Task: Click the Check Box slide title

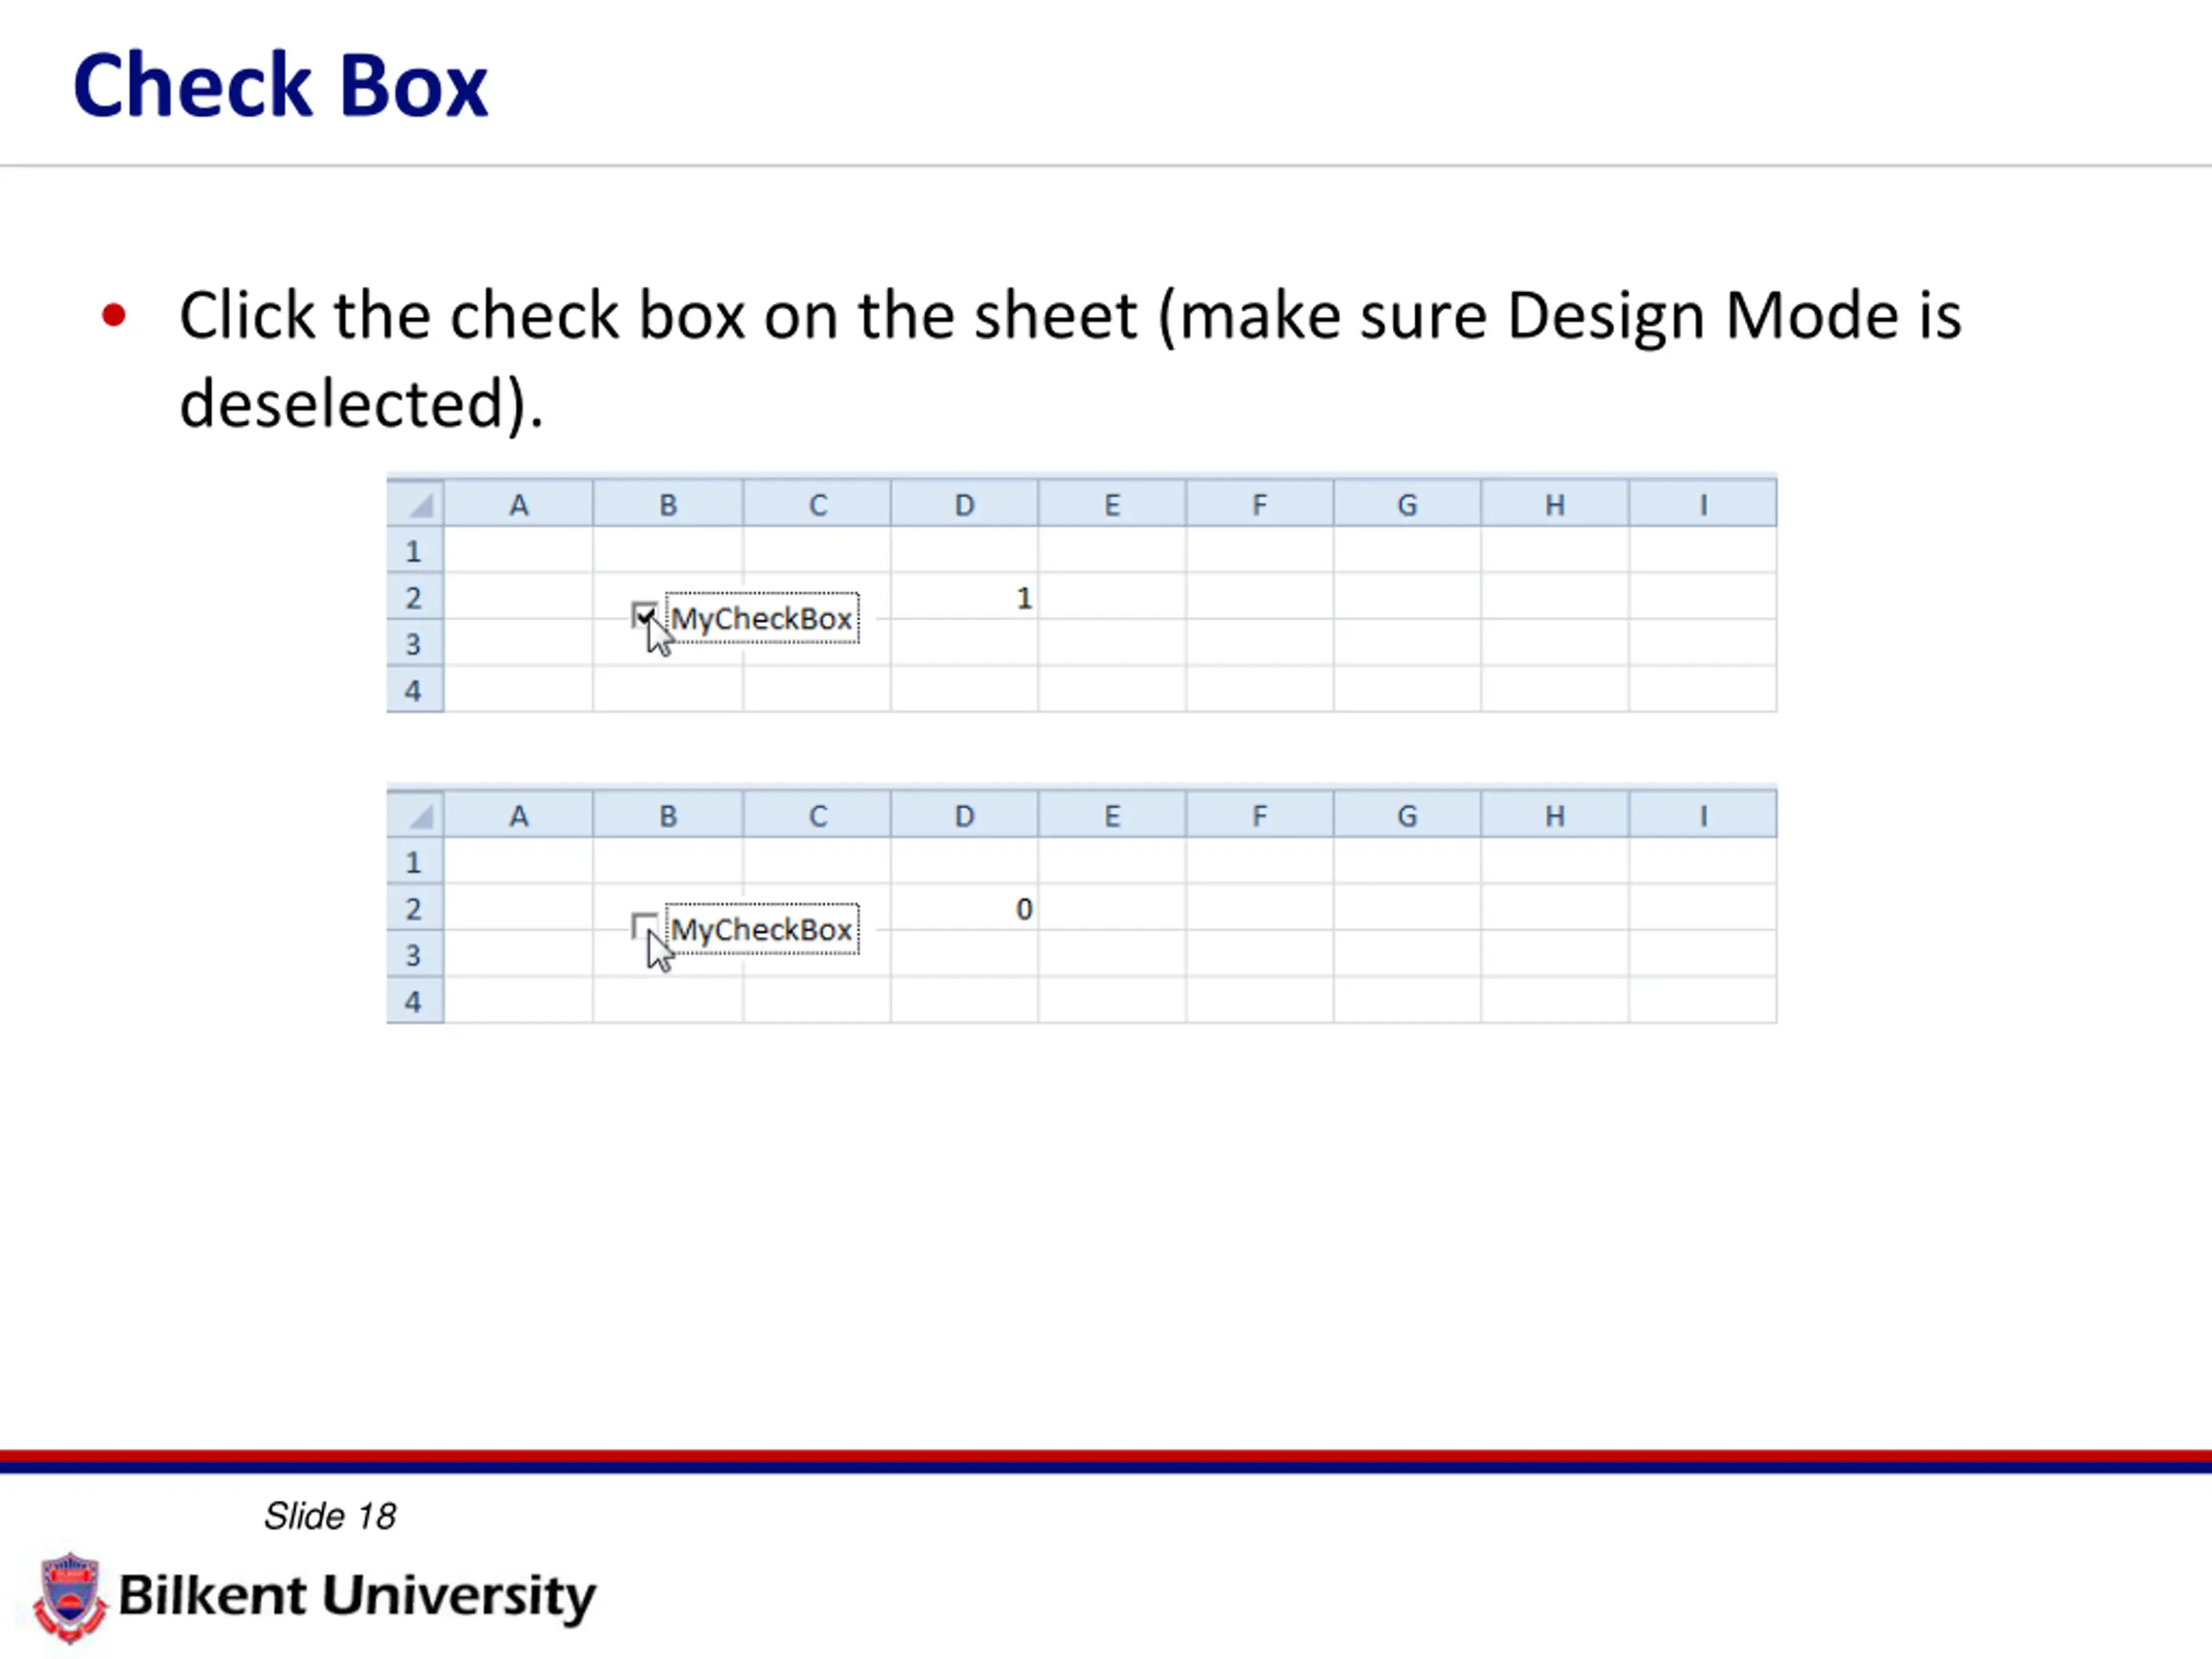Action: coord(280,85)
